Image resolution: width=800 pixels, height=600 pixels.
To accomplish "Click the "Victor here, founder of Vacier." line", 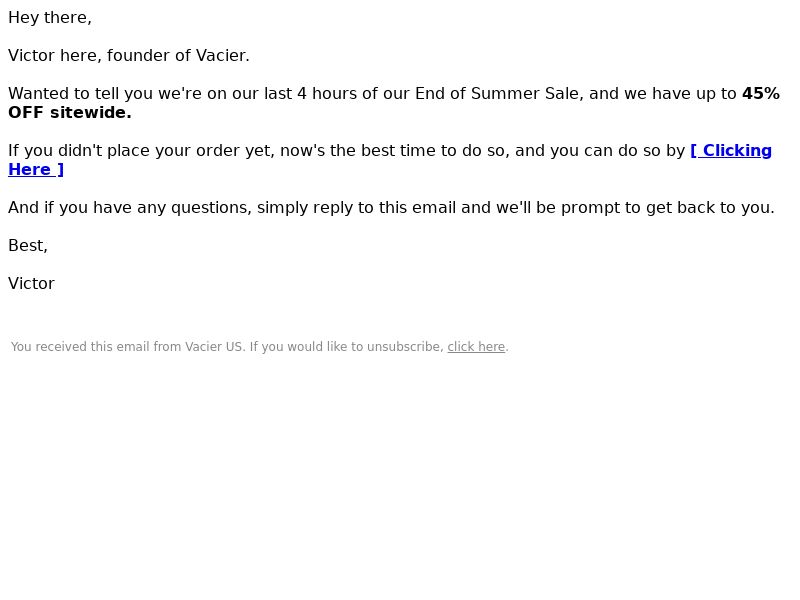I will 129,56.
